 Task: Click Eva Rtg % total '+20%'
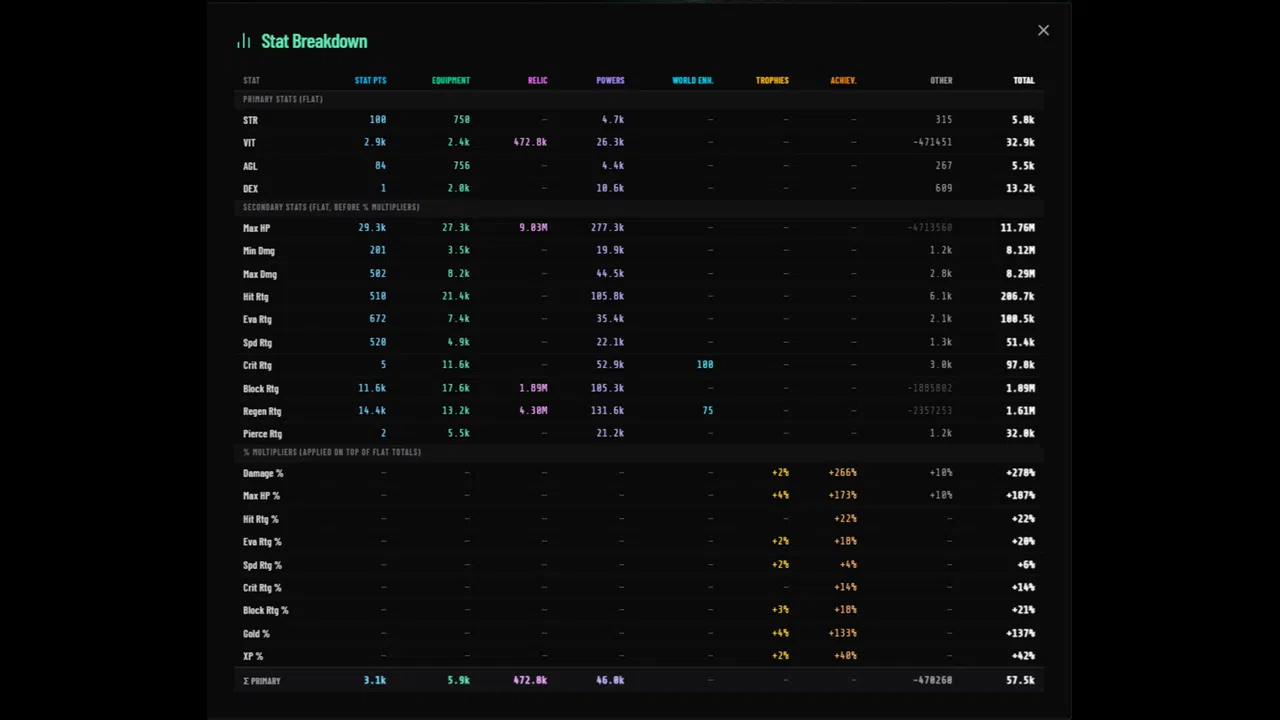point(1023,541)
